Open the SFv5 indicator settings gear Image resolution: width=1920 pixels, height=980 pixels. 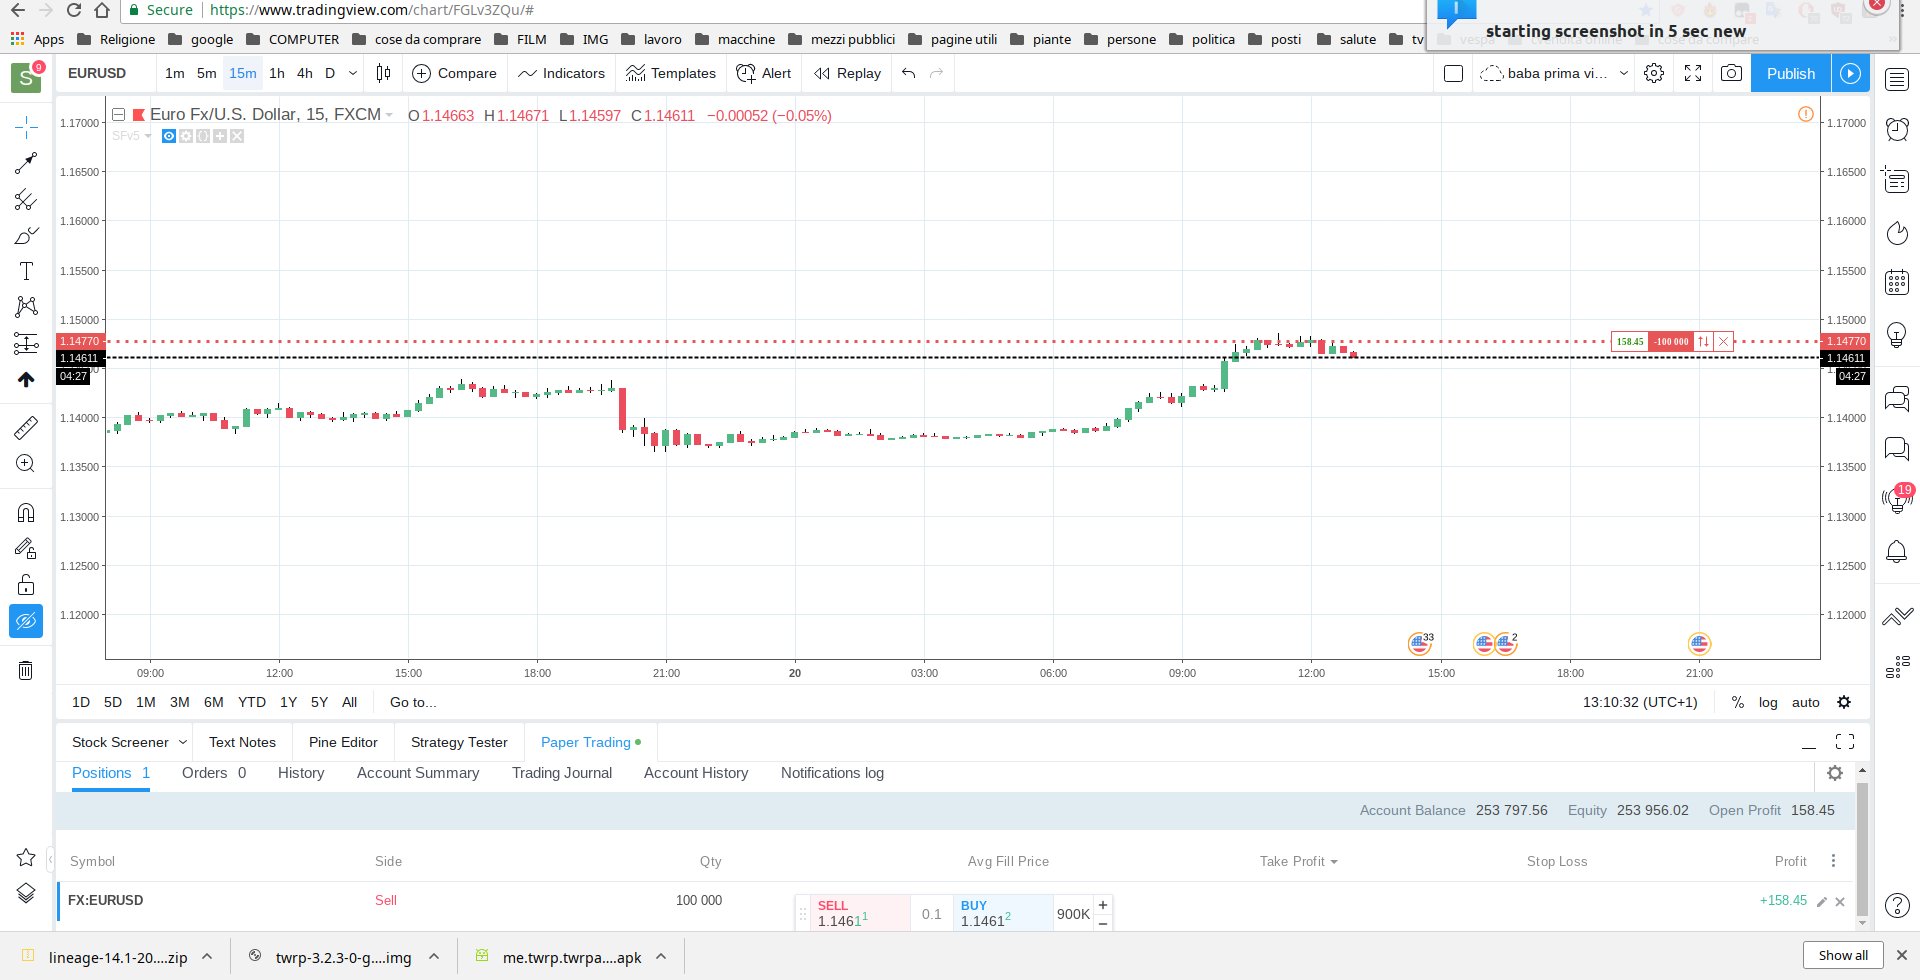pyautogui.click(x=186, y=136)
